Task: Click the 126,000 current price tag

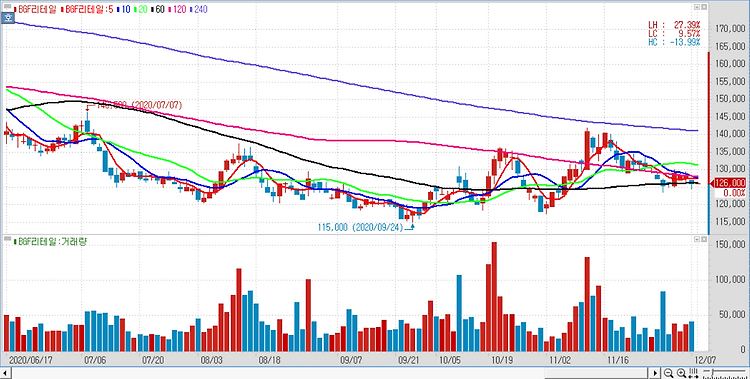Action: (729, 183)
